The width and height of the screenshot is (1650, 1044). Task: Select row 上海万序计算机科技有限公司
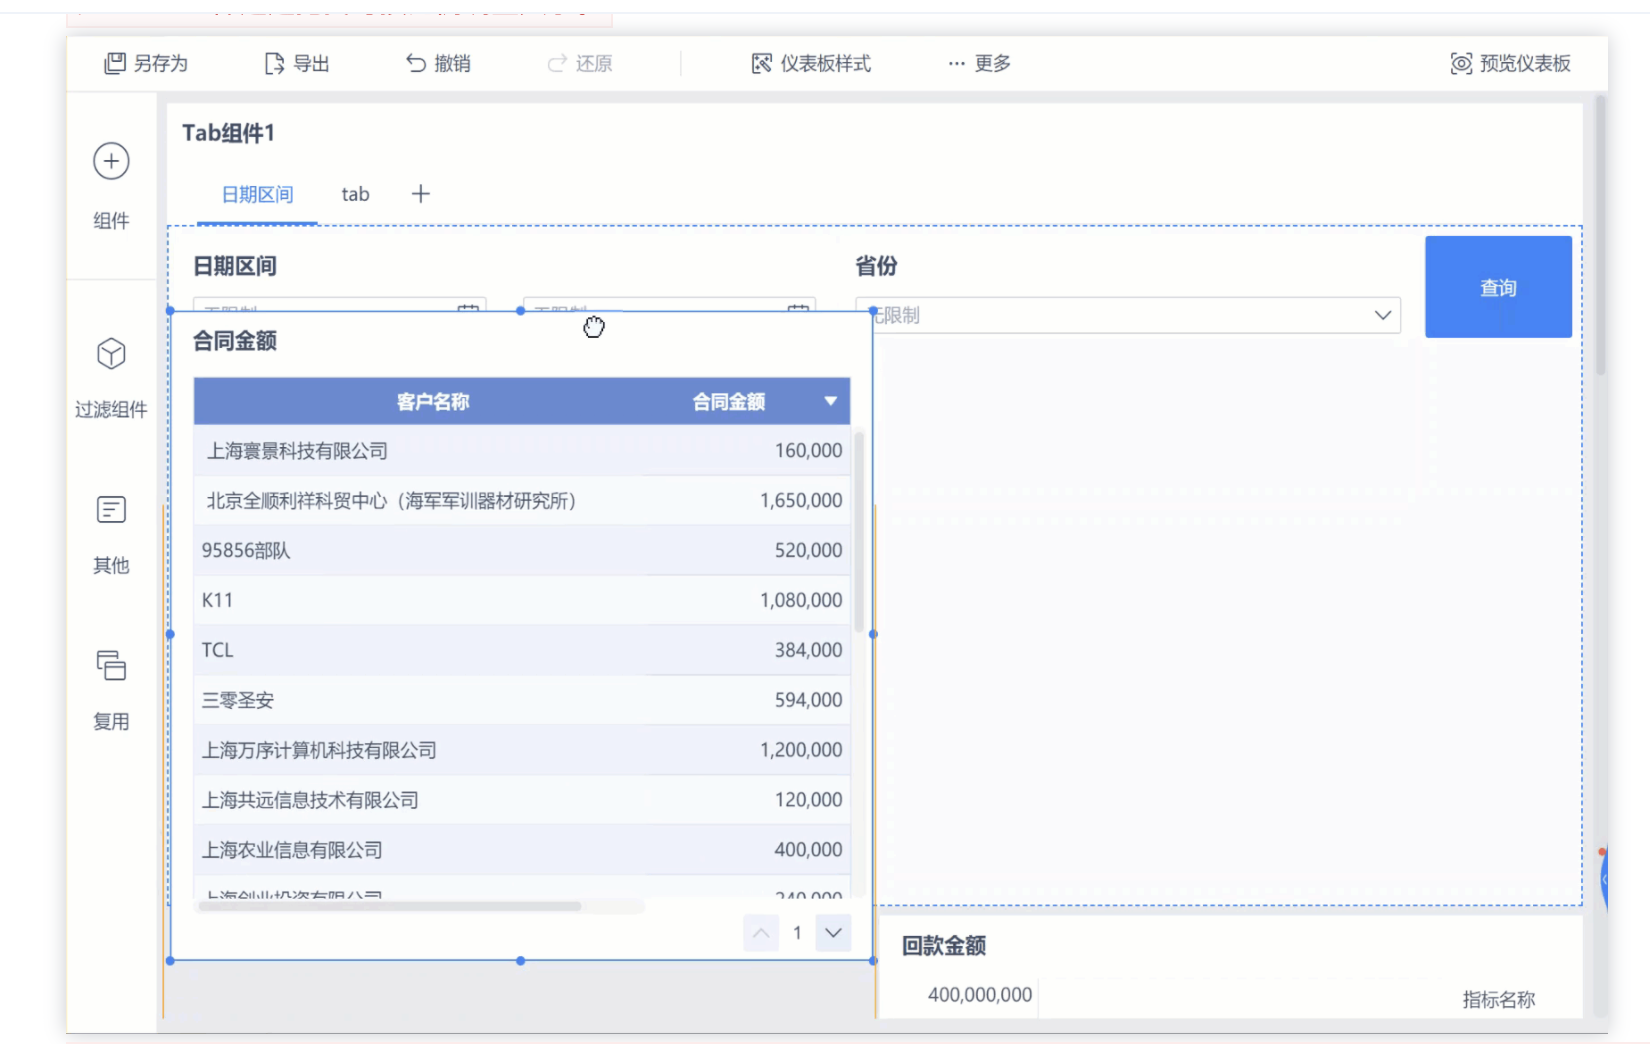(x=522, y=750)
